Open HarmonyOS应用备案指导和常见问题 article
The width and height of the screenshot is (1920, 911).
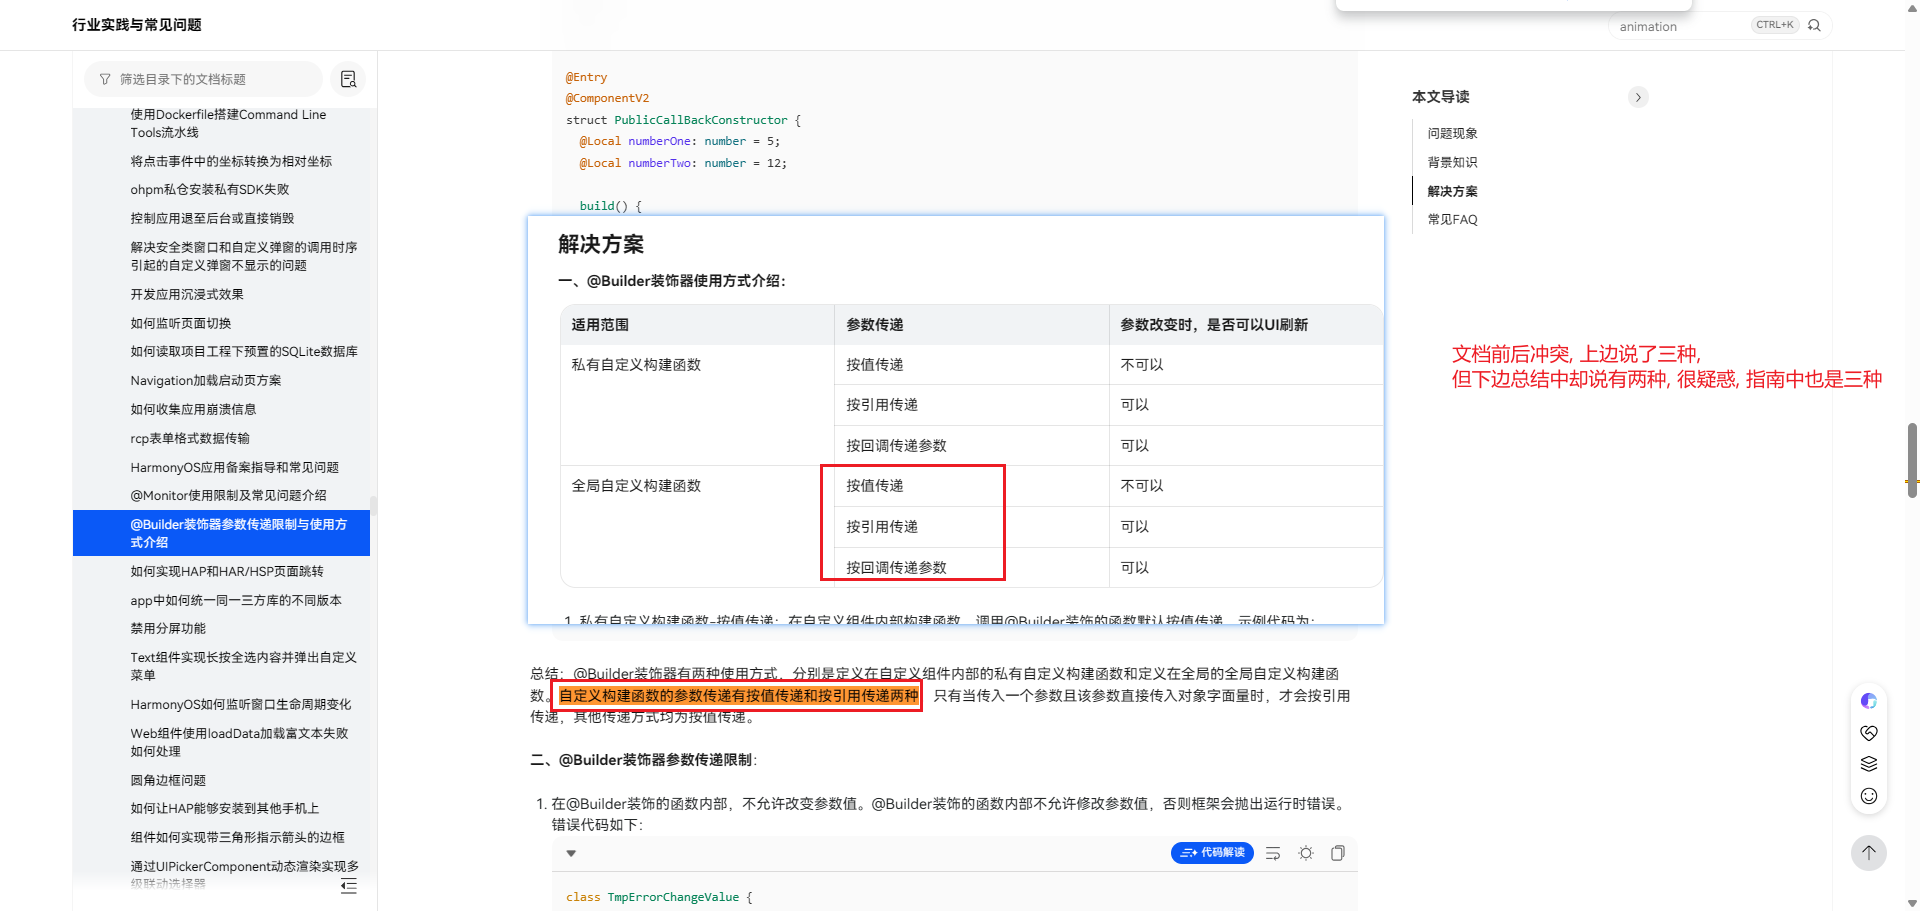(x=235, y=467)
